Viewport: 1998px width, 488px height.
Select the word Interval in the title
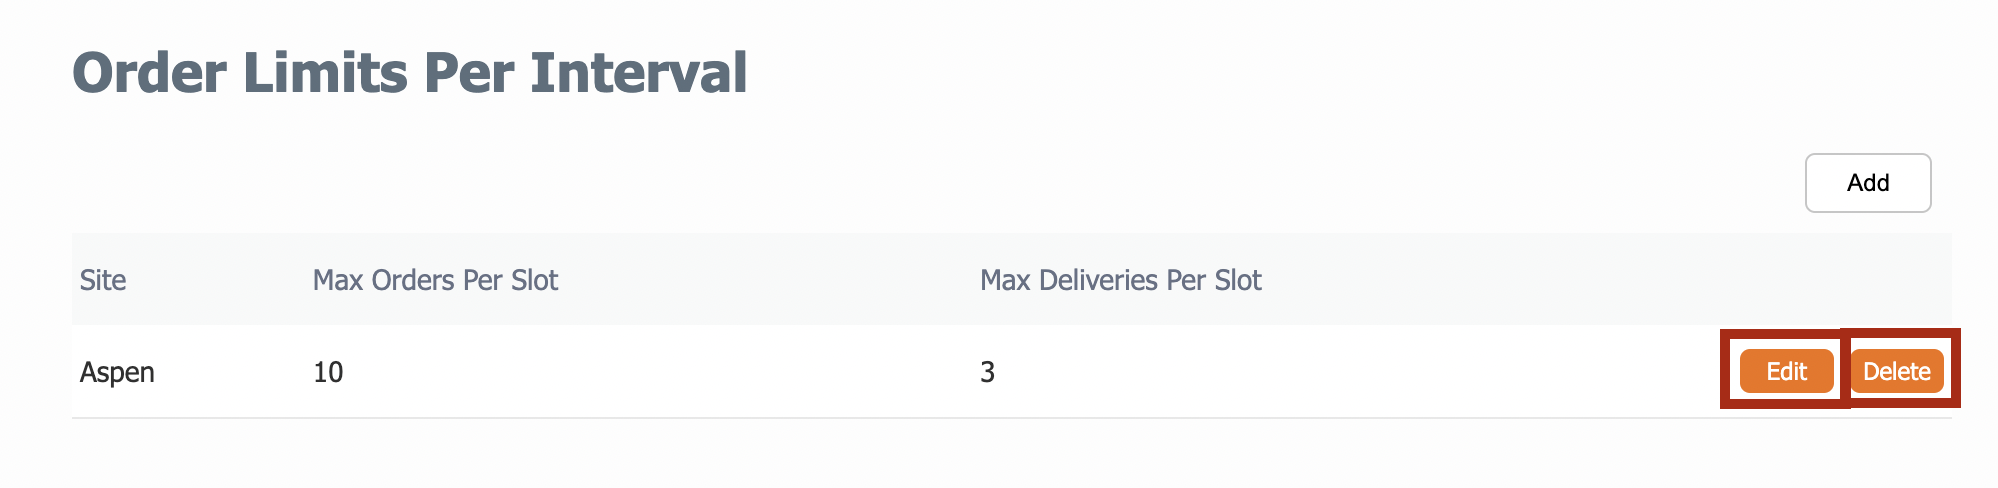click(639, 73)
